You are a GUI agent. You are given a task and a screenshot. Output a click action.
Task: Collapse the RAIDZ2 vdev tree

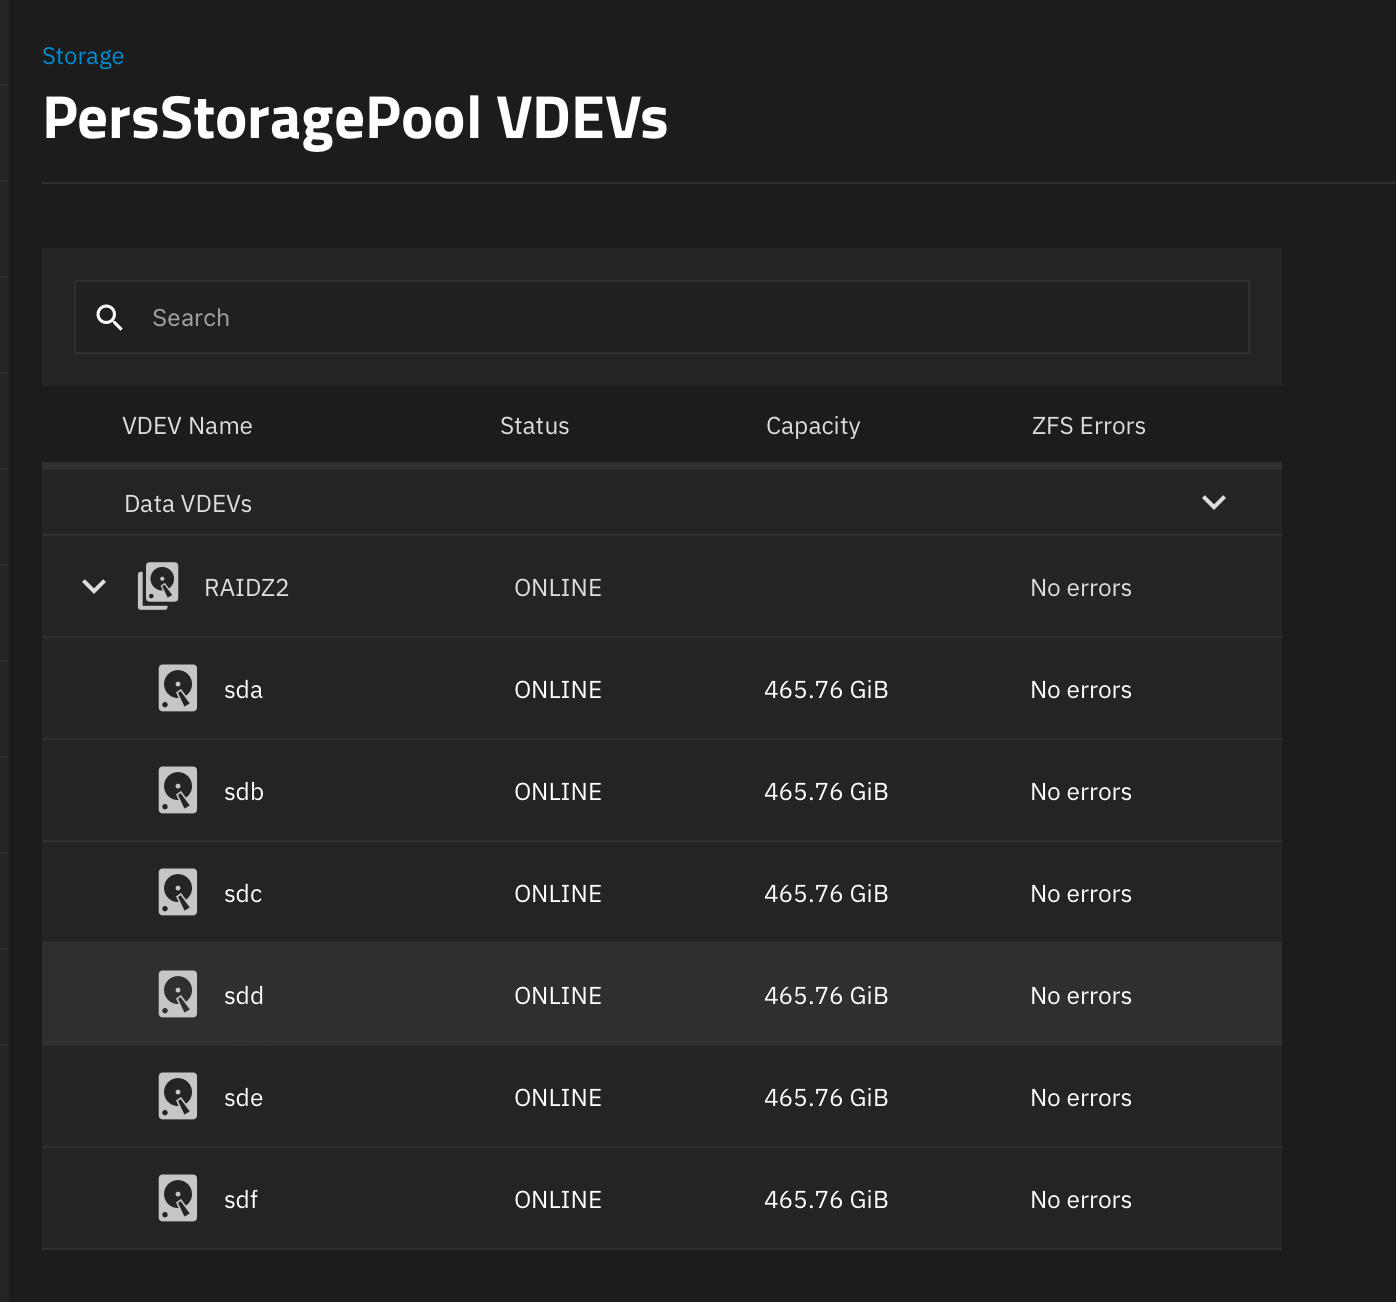coord(94,587)
